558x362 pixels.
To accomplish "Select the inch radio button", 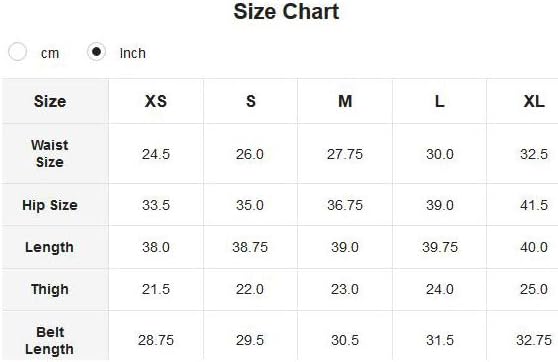I will (96, 52).
